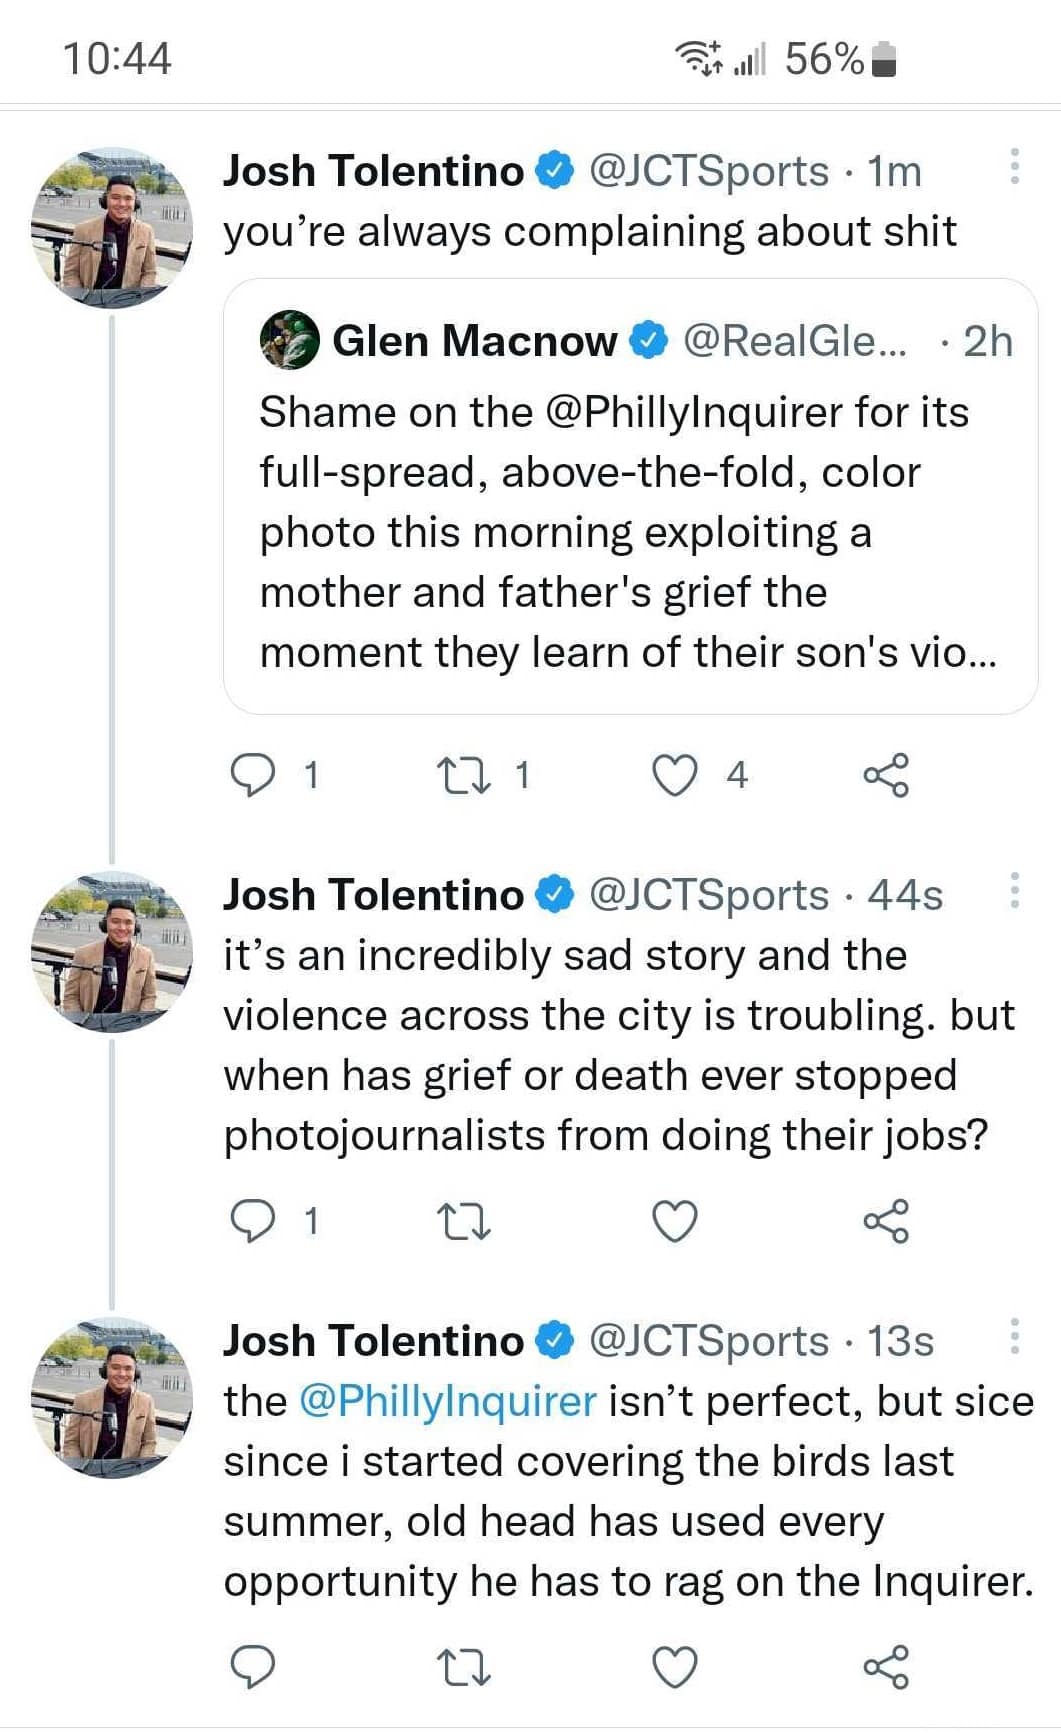Image resolution: width=1061 pixels, height=1733 pixels.
Task: Open the @JCTSports handle in the first tweet
Action: point(709,171)
